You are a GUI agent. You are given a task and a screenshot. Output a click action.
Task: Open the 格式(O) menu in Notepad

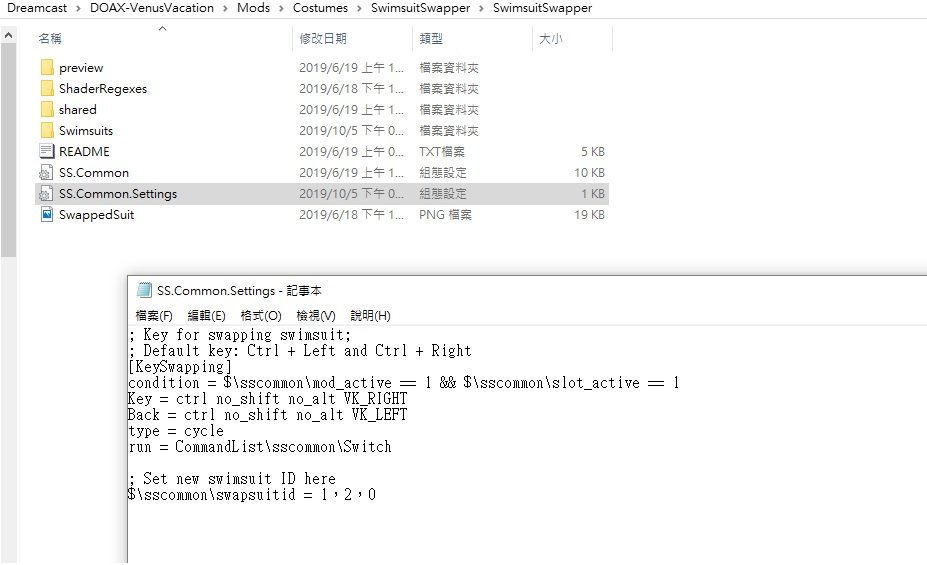click(x=261, y=316)
